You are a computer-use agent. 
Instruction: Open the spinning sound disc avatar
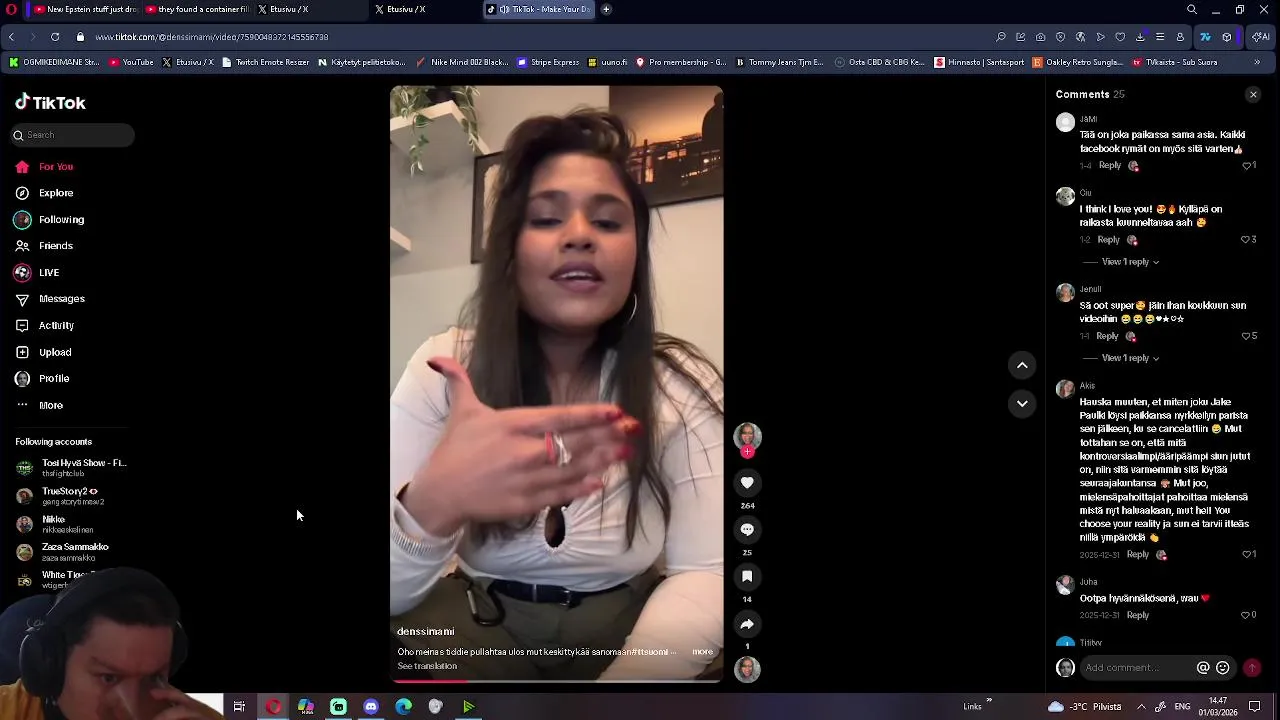pyautogui.click(x=747, y=669)
